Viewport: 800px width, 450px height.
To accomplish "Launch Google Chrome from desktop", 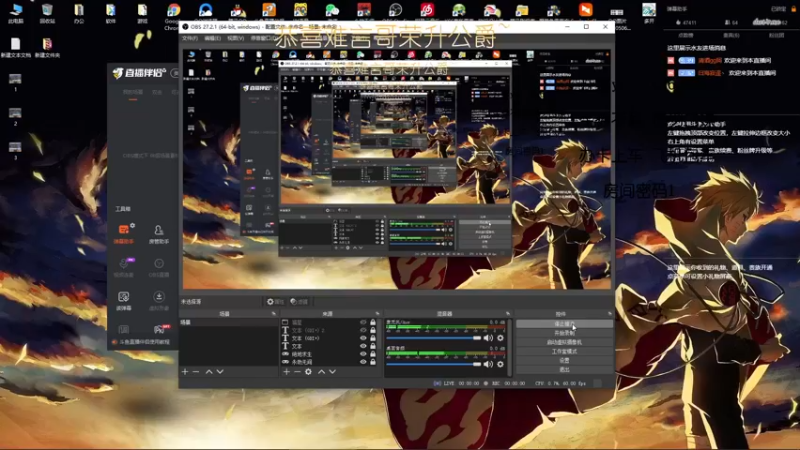I will click(x=173, y=16).
